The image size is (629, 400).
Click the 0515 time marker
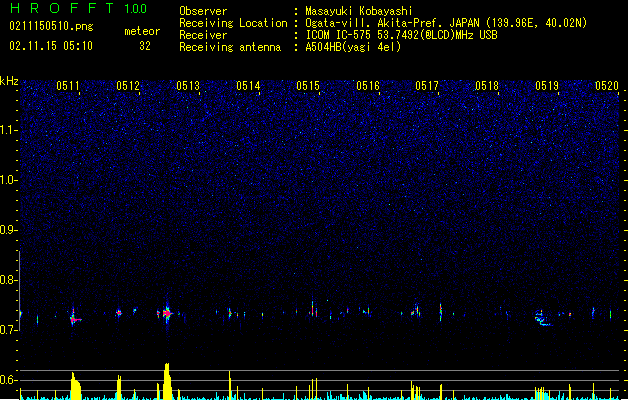coord(308,86)
